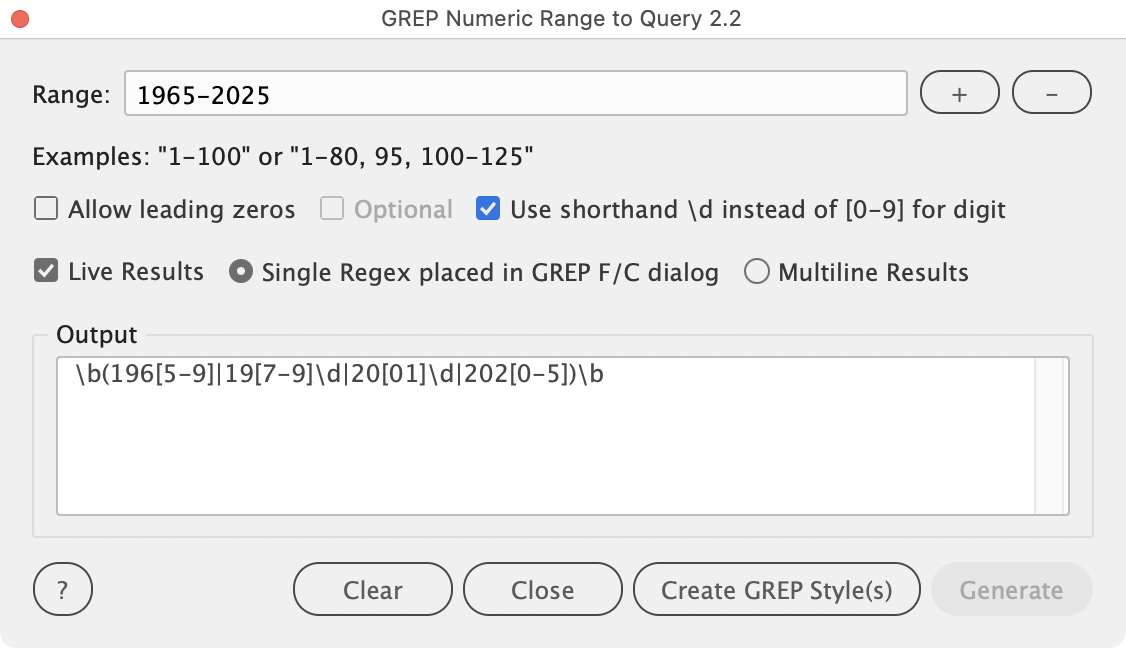Screen dimensions: 1126x648
Task: Click the window title bar text
Action: tap(561, 19)
